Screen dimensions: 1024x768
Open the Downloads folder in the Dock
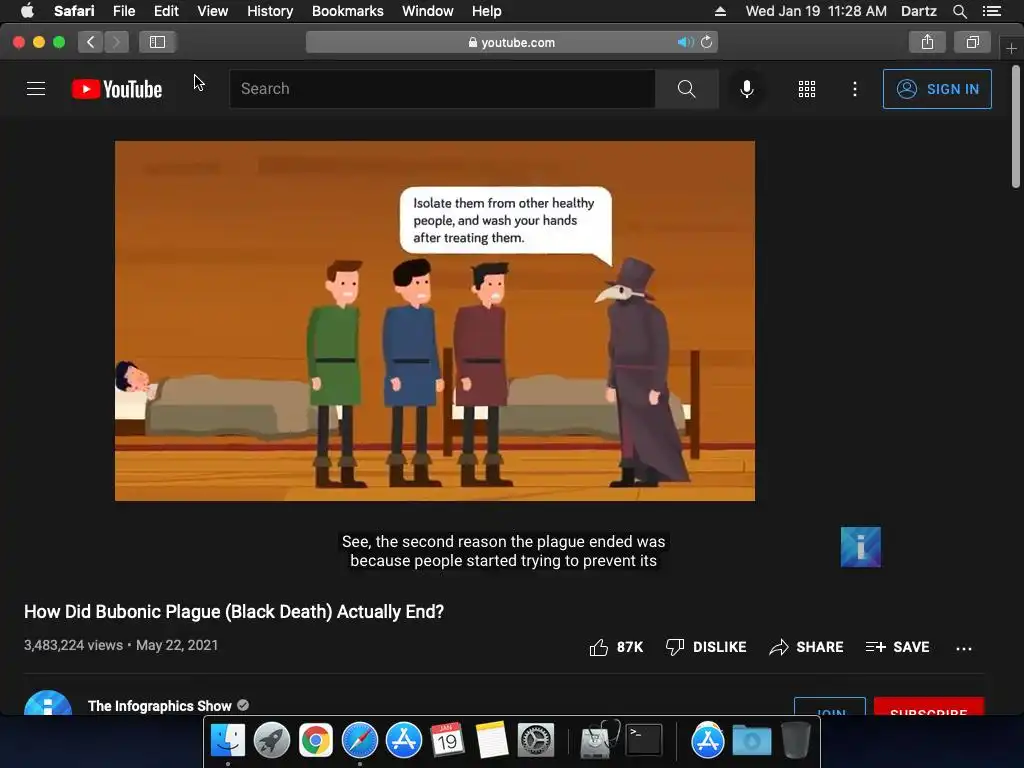(752, 740)
